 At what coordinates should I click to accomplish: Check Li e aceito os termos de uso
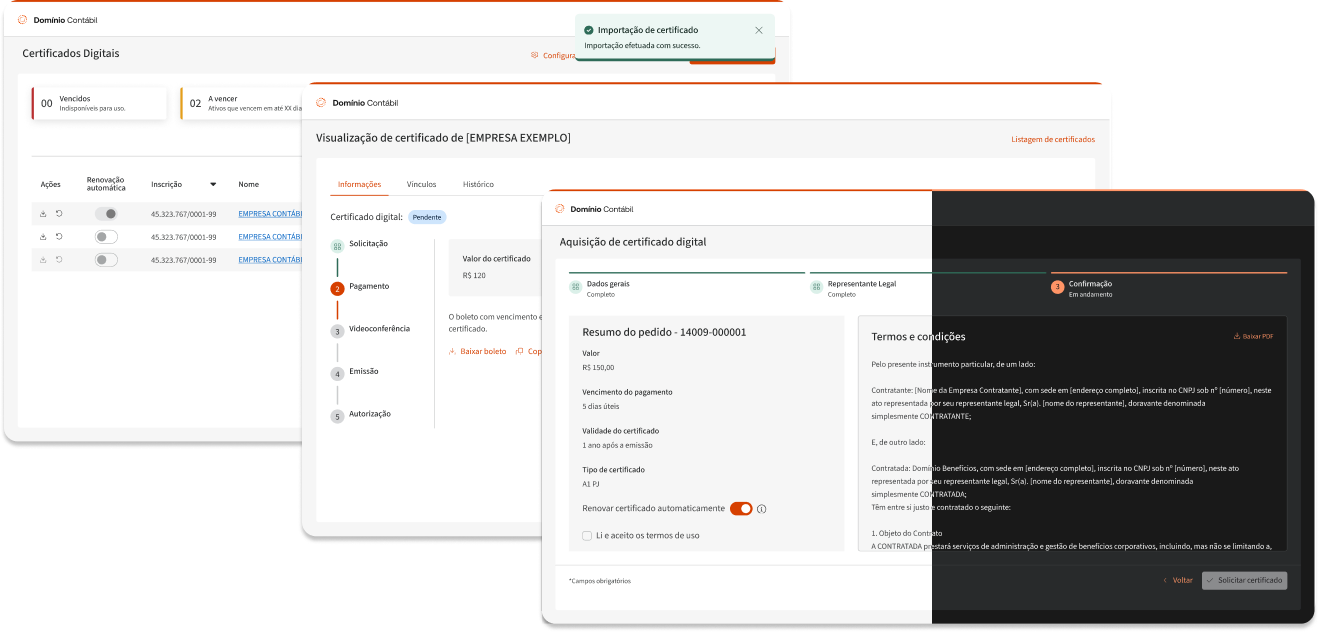pos(587,535)
